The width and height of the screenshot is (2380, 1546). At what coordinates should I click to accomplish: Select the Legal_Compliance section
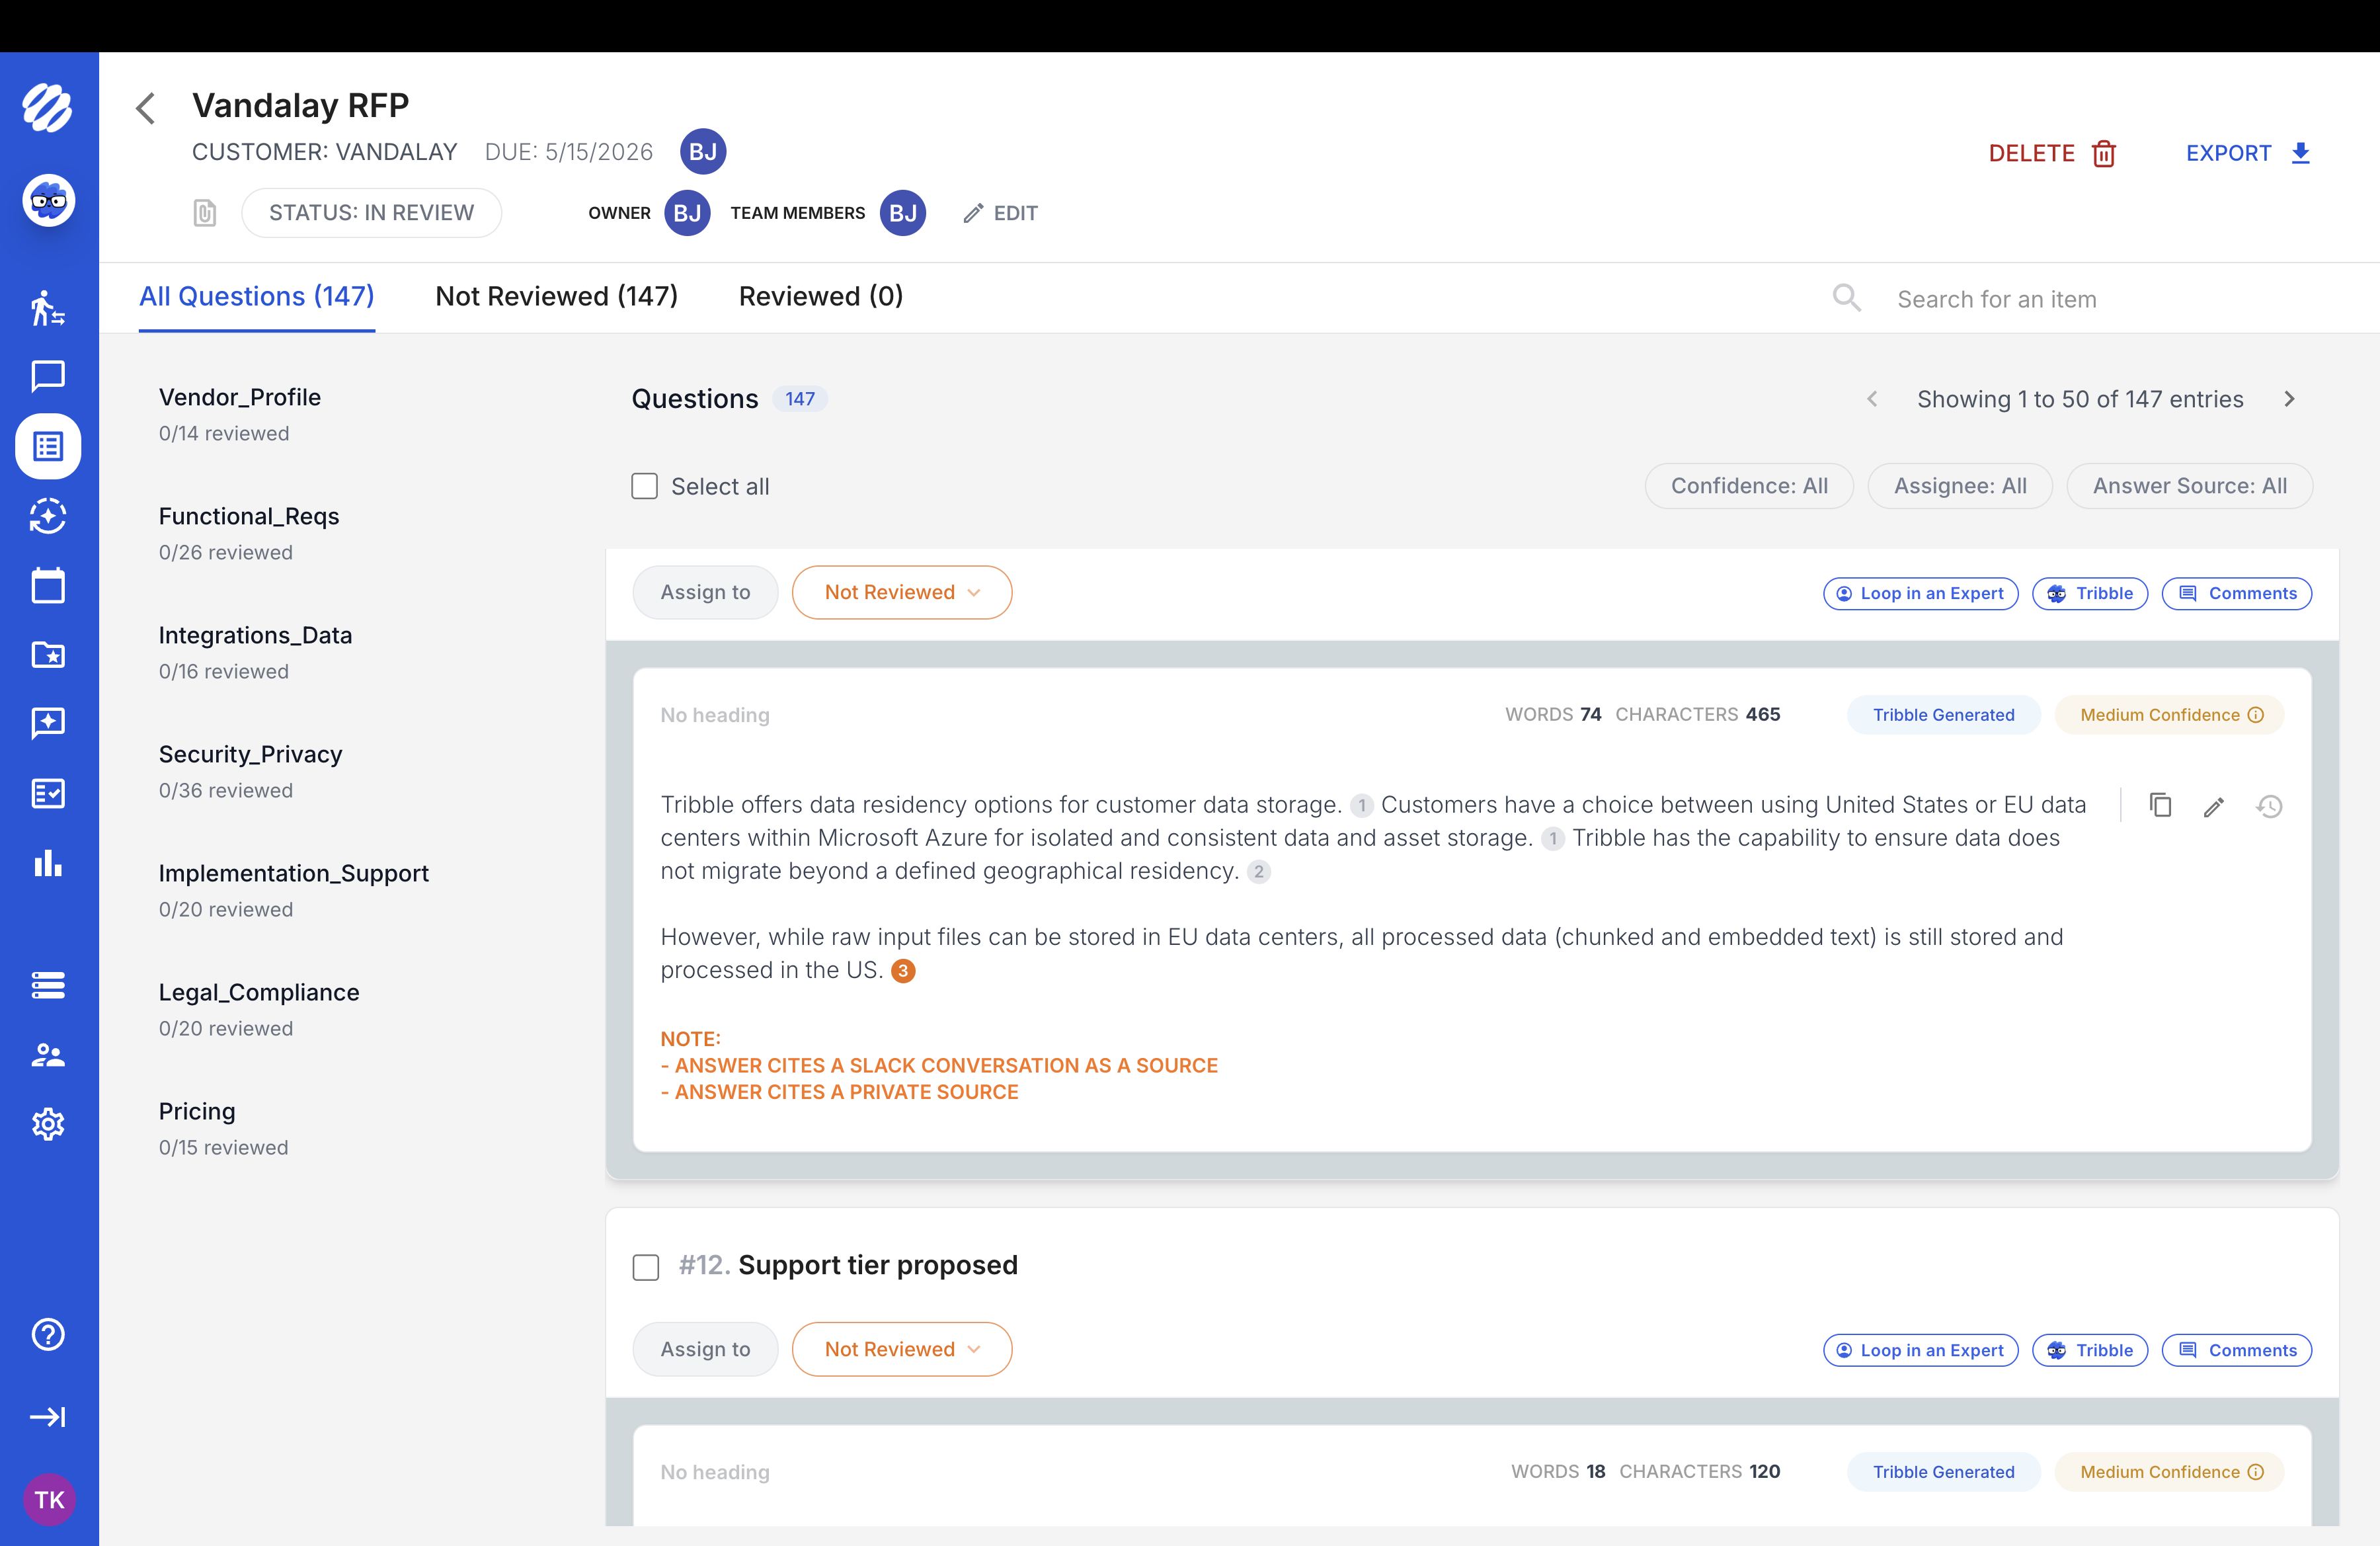[x=259, y=1009]
